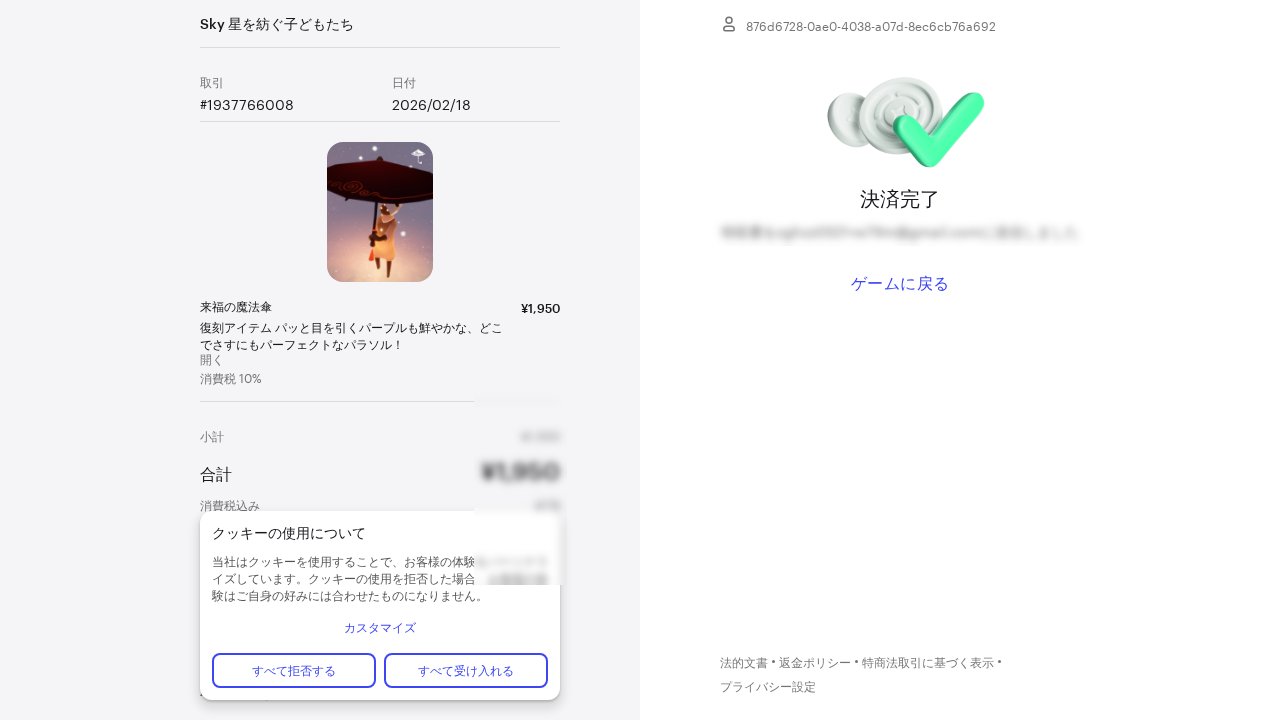Click the green checkmark payment success icon
1280x720 pixels.
pos(905,121)
